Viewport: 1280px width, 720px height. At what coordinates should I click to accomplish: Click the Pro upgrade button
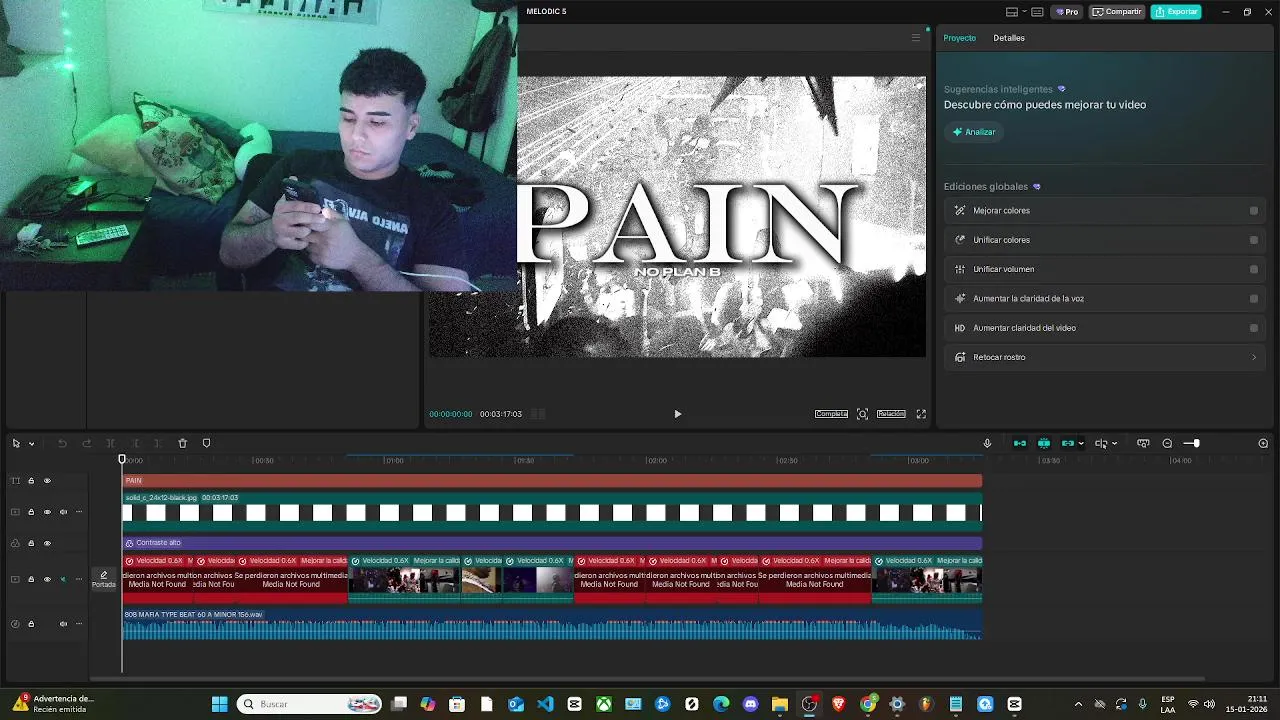click(1065, 12)
